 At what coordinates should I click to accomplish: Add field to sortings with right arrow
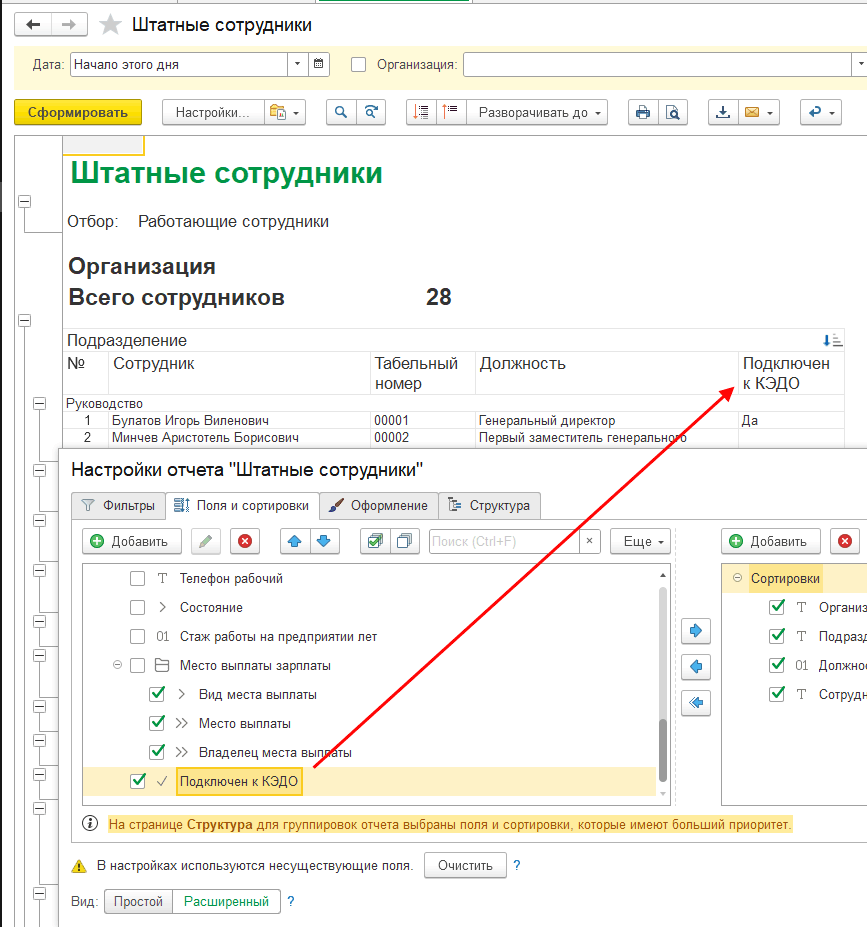pyautogui.click(x=696, y=631)
